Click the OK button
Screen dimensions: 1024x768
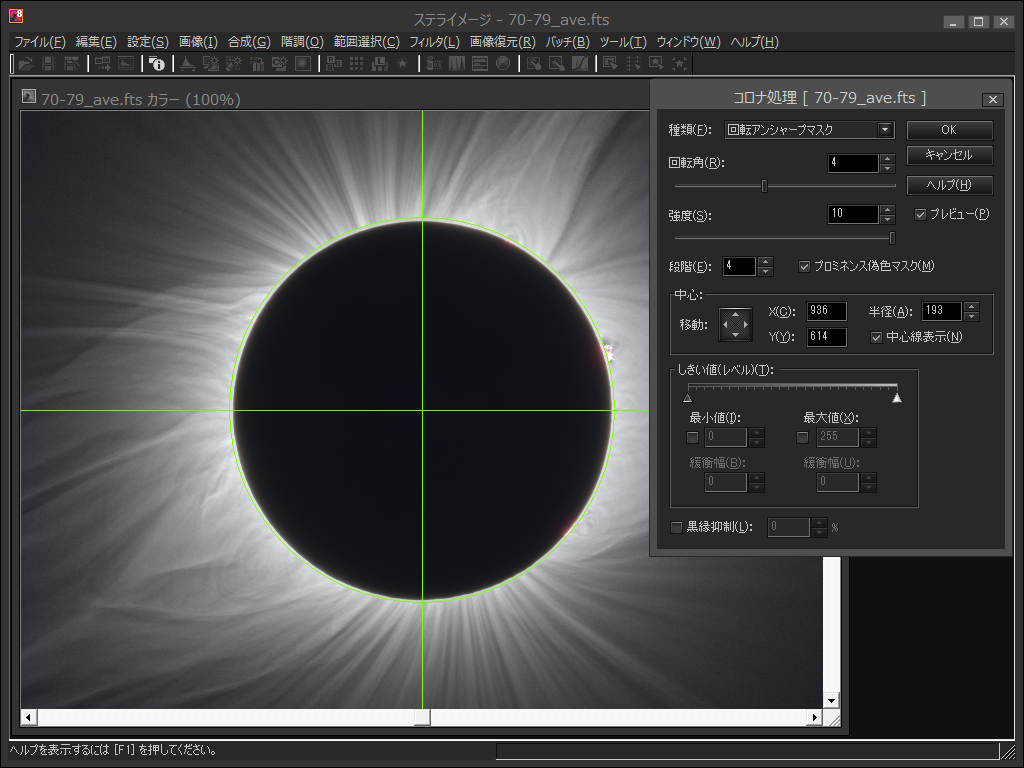pos(949,130)
